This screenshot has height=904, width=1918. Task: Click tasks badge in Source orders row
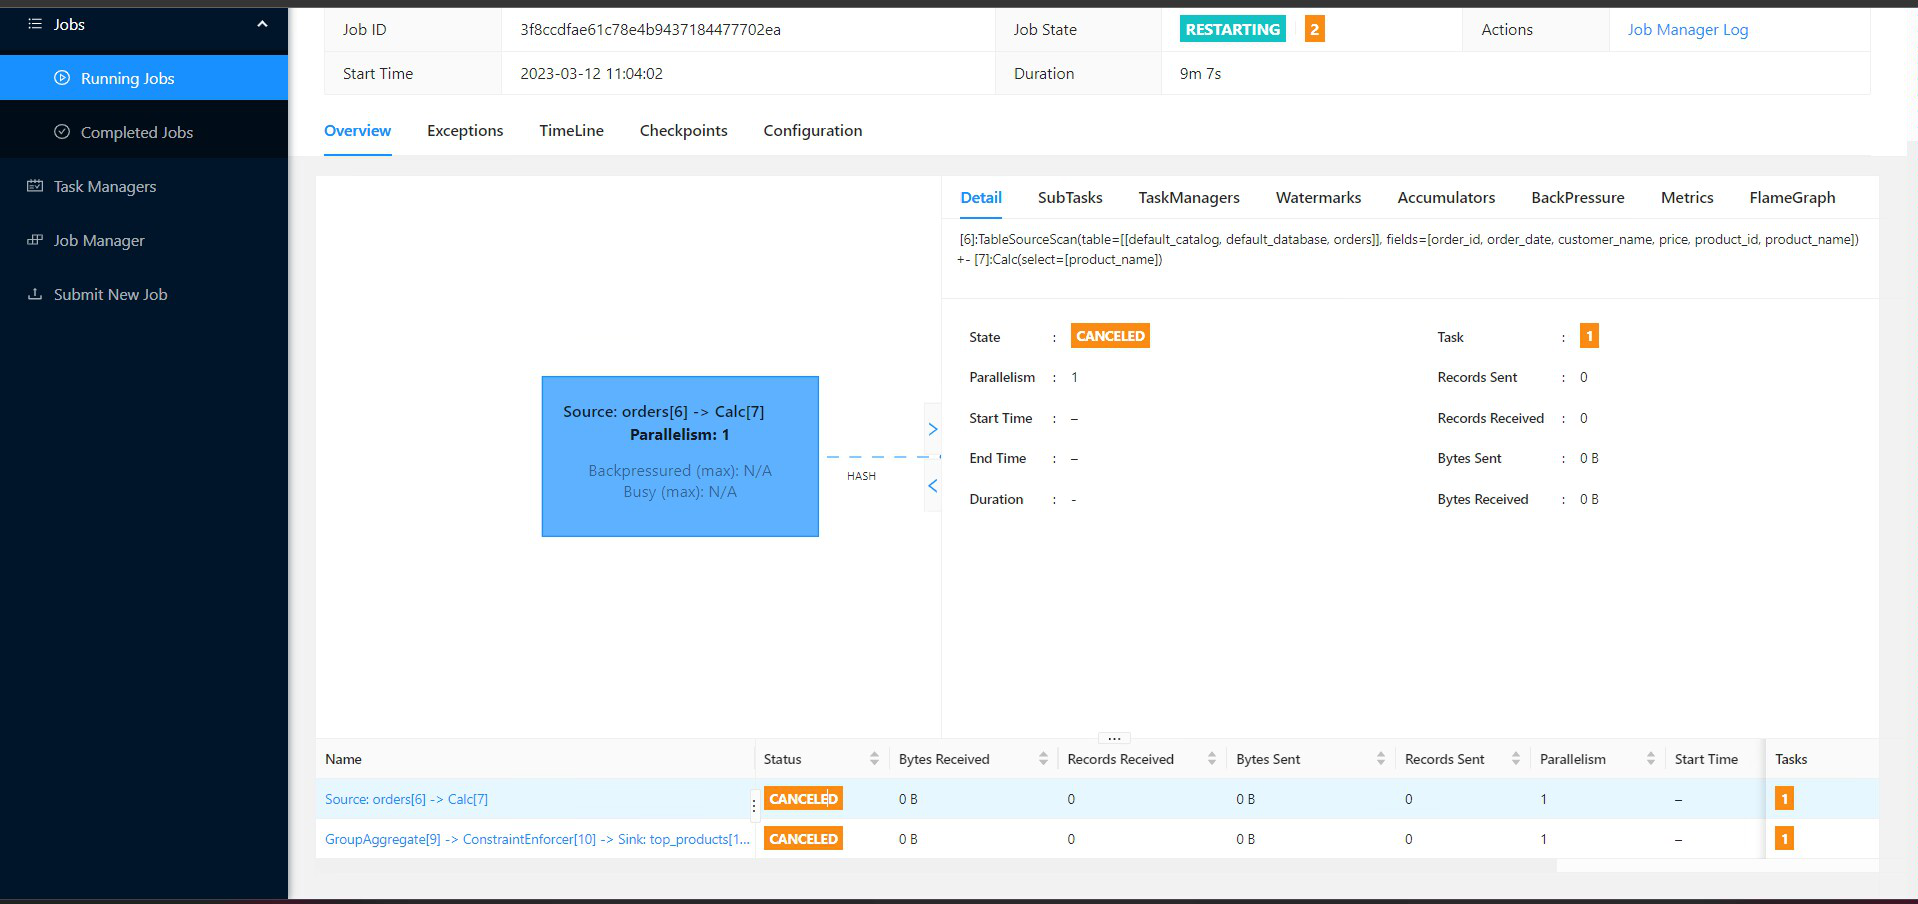1784,799
